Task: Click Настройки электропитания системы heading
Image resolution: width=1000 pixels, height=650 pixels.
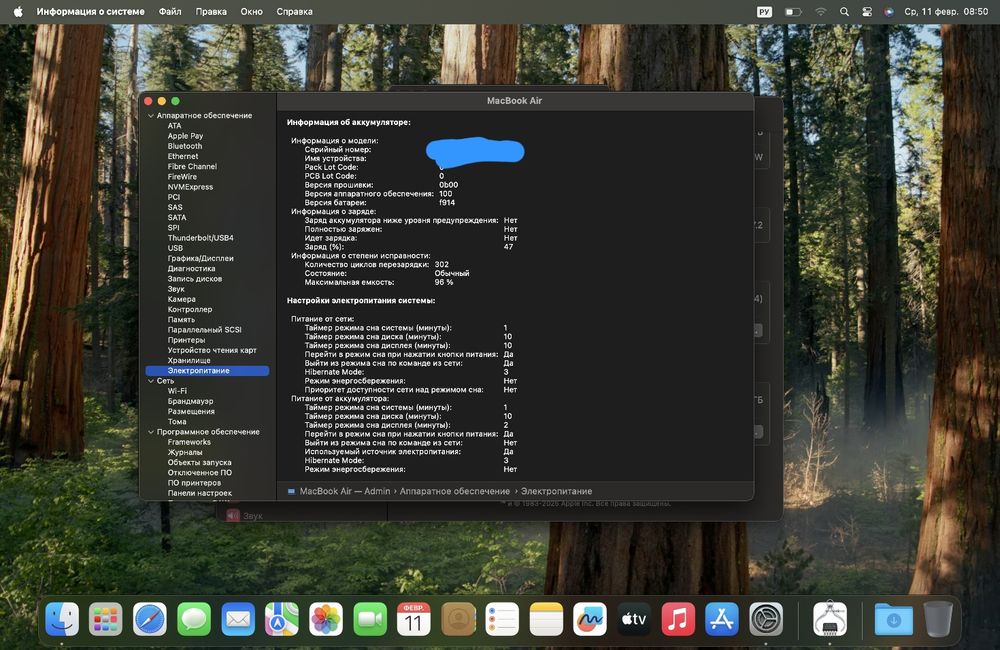Action: point(361,300)
